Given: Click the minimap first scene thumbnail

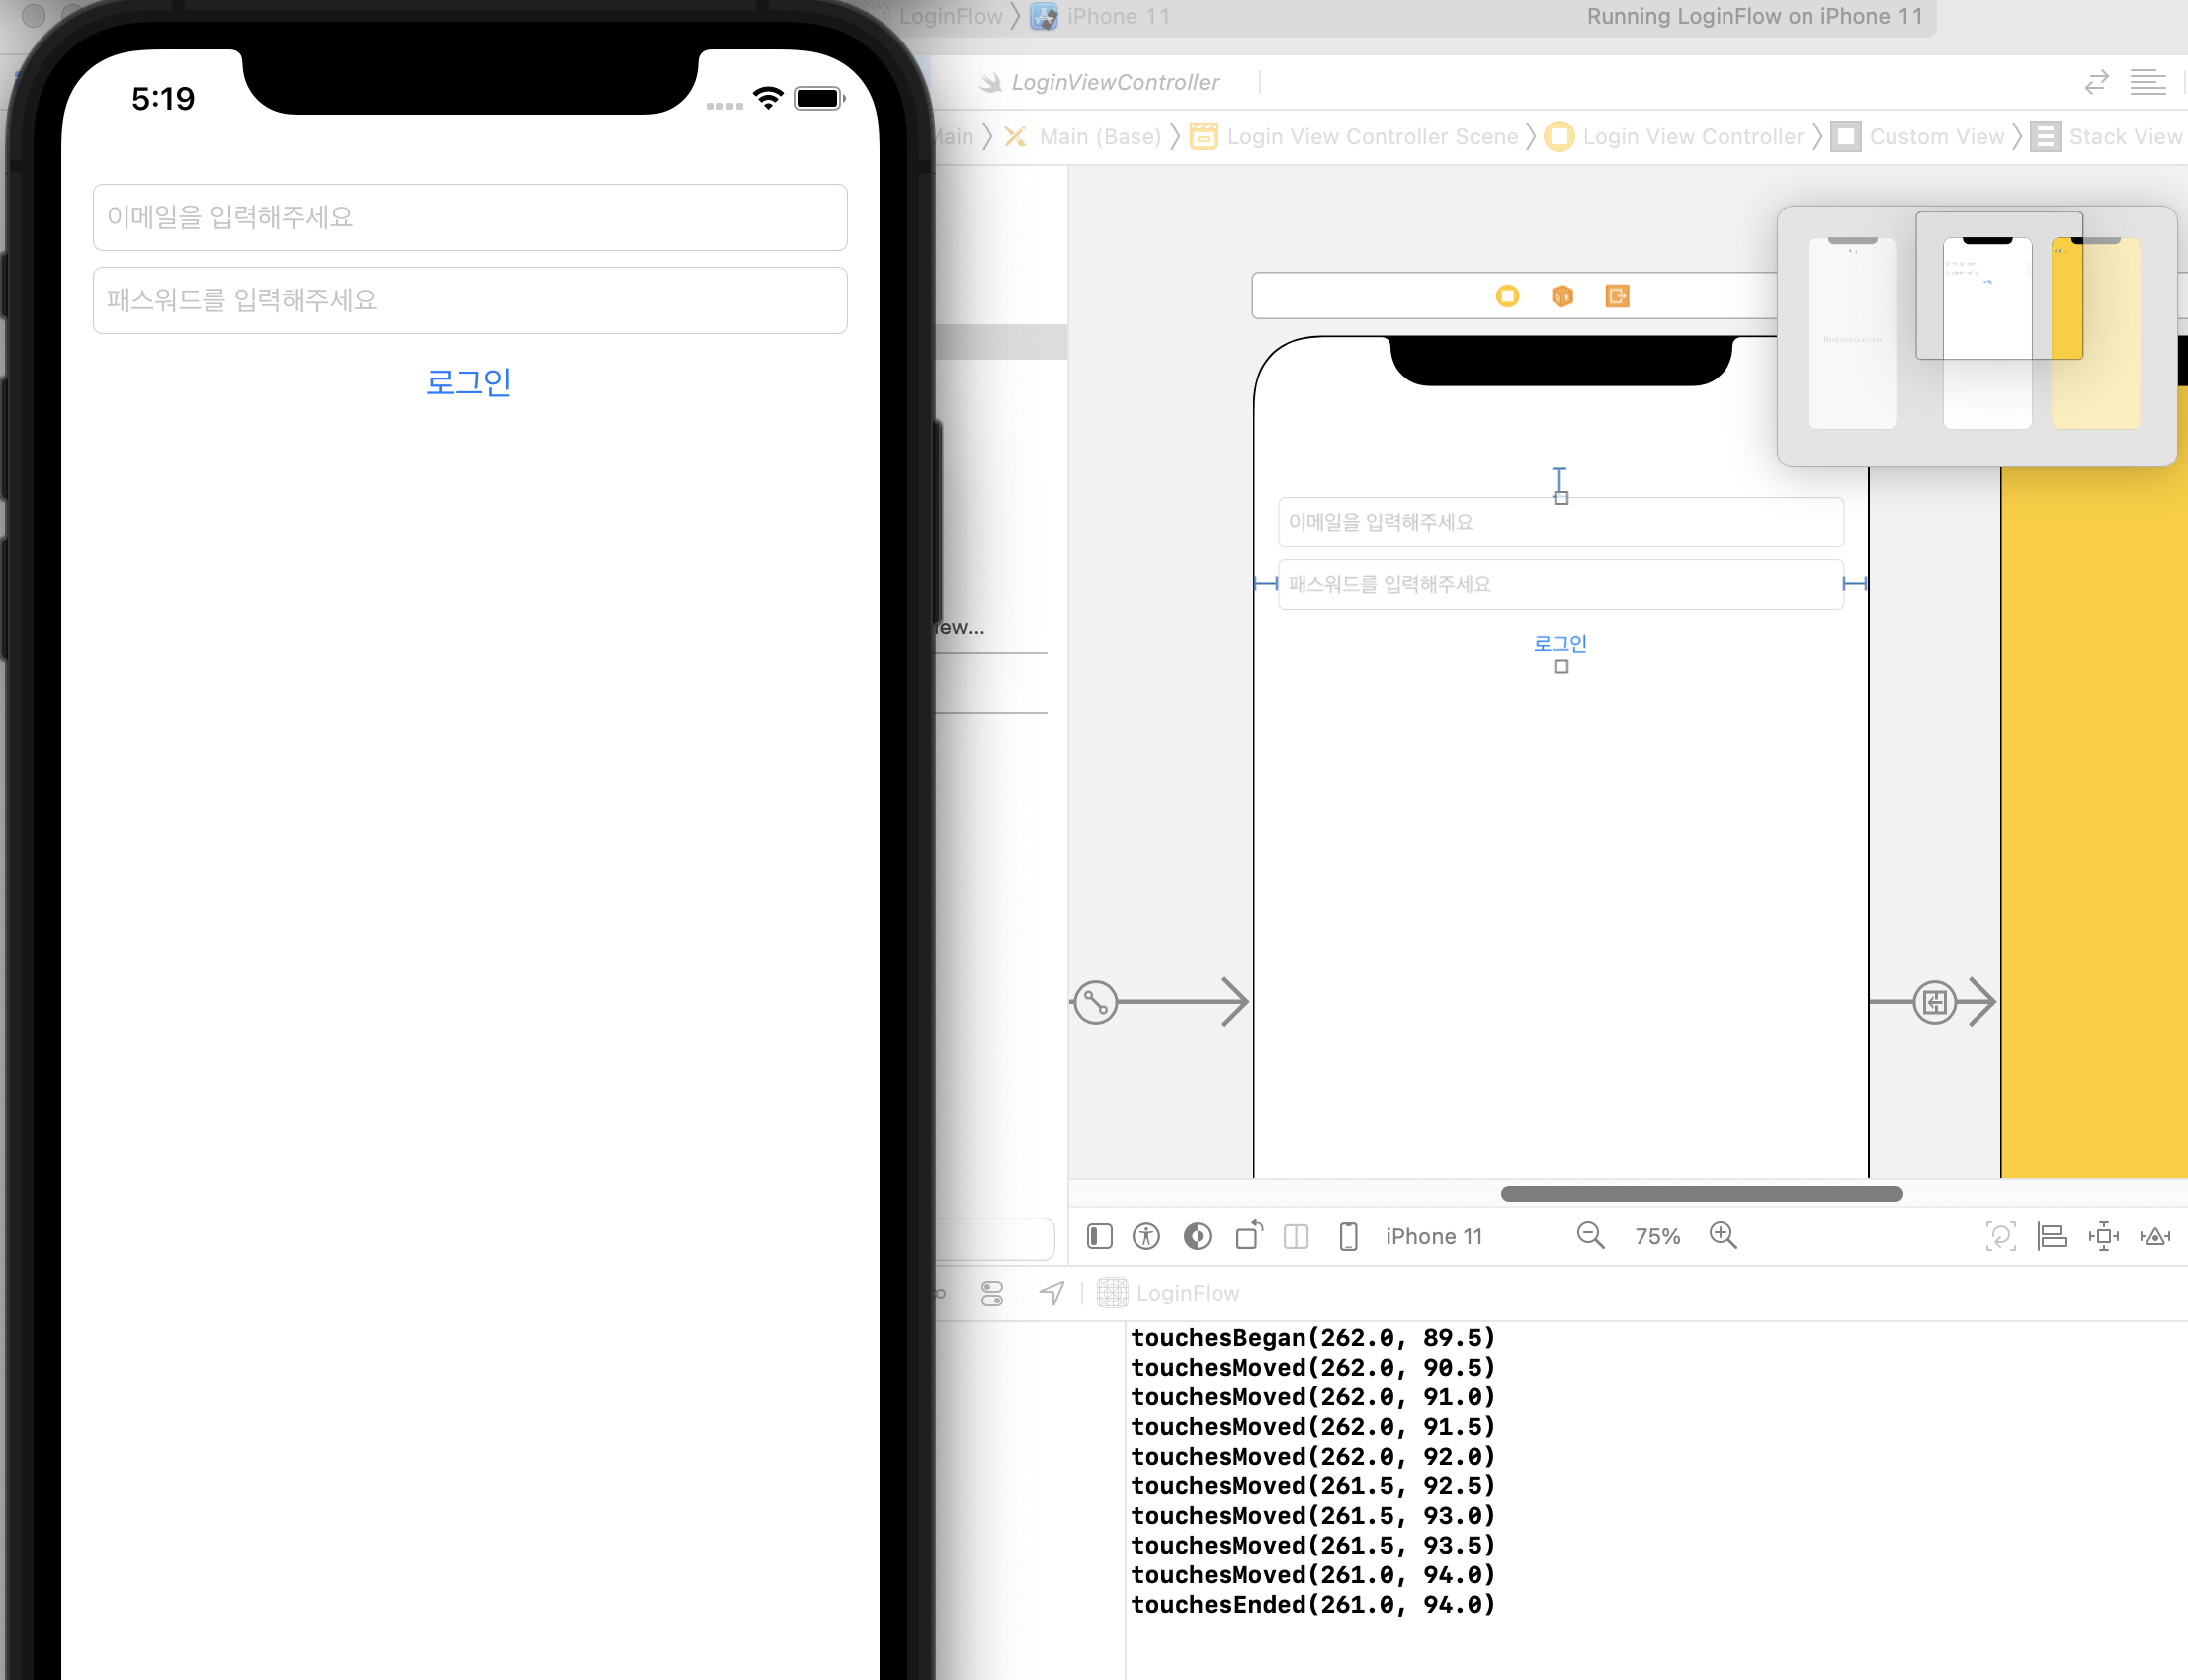Looking at the screenshot, I should click(1852, 334).
